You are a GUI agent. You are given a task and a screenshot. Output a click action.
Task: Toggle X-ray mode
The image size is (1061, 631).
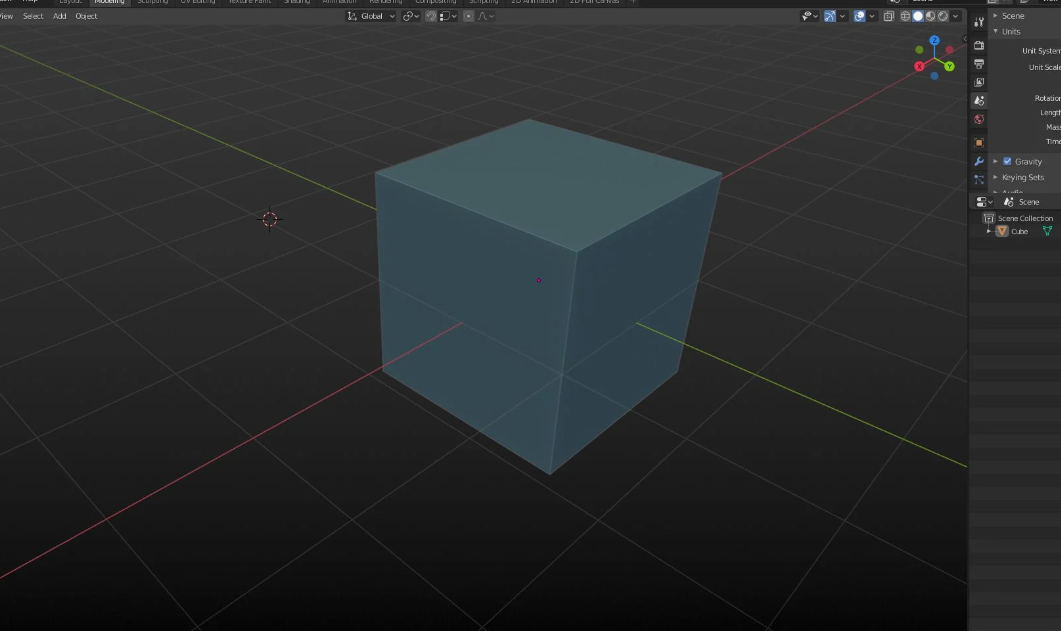click(888, 16)
